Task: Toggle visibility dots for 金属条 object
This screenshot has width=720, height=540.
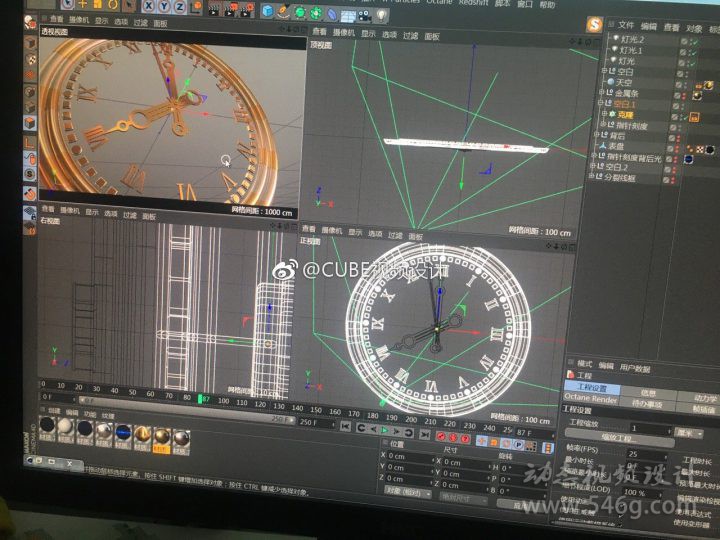Action: point(684,93)
